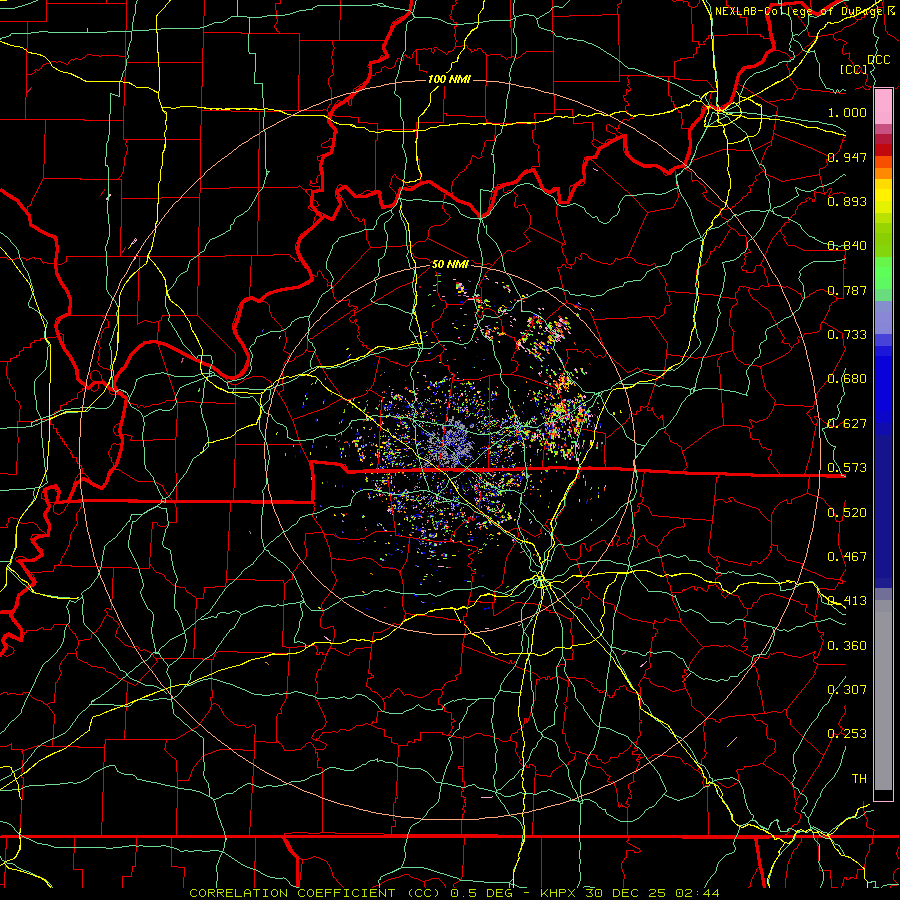
Task: Click the 100 NMI range ring label
Action: click(x=449, y=79)
